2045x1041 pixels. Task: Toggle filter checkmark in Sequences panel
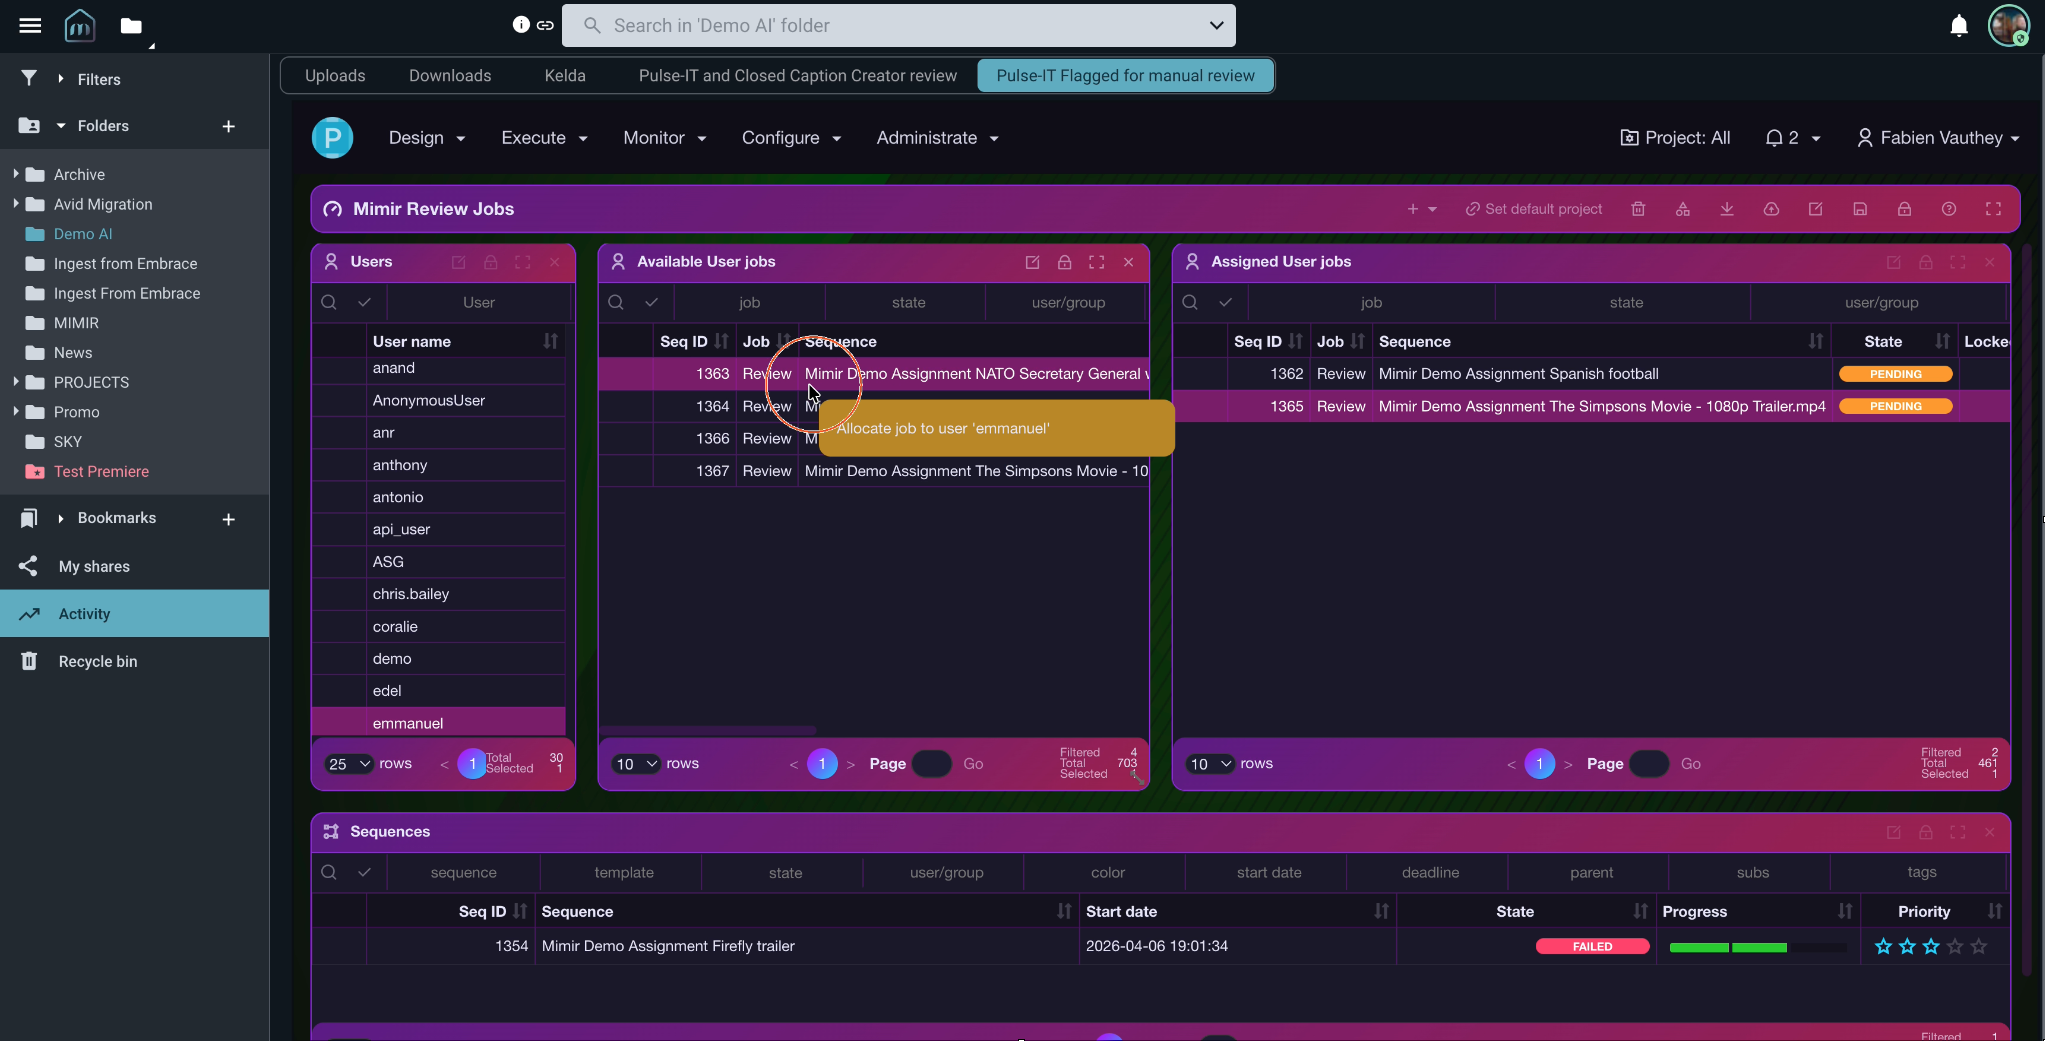(364, 872)
